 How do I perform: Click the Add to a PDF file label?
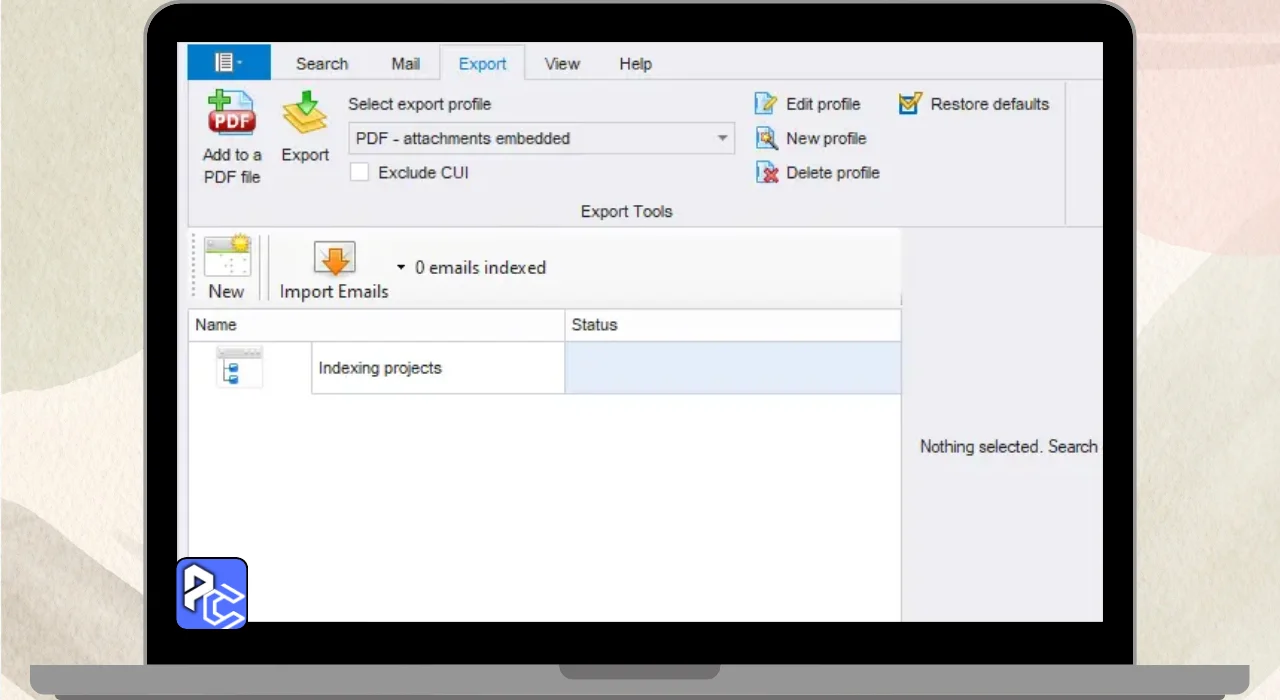coord(232,166)
